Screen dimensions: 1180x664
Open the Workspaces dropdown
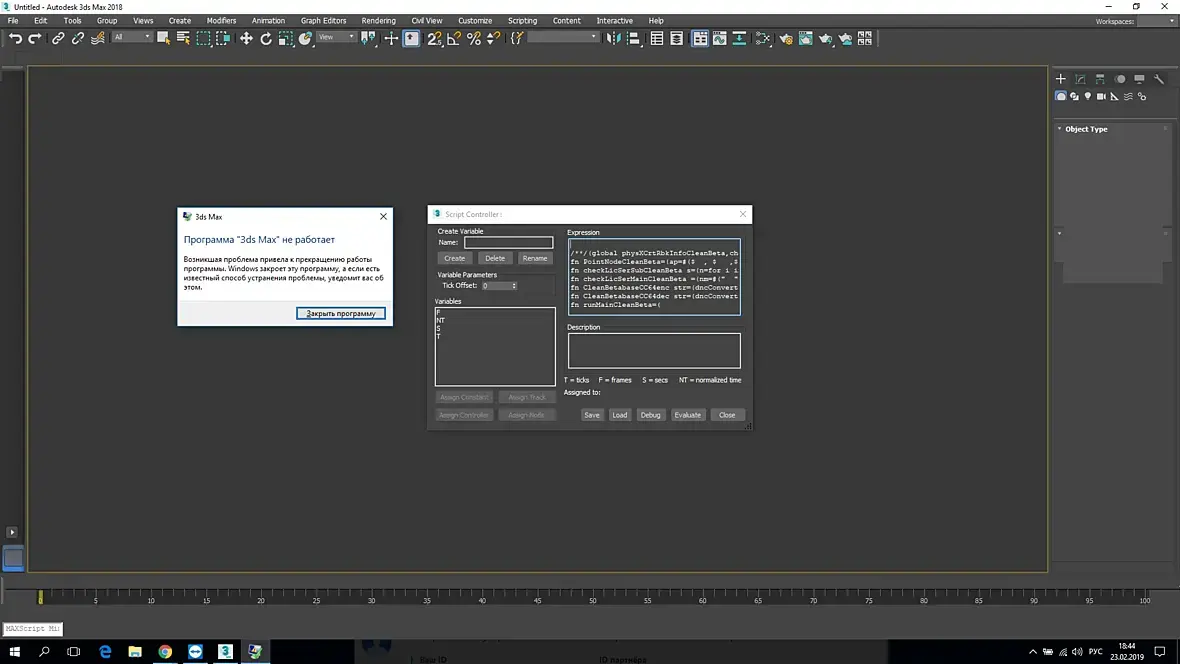point(1156,21)
